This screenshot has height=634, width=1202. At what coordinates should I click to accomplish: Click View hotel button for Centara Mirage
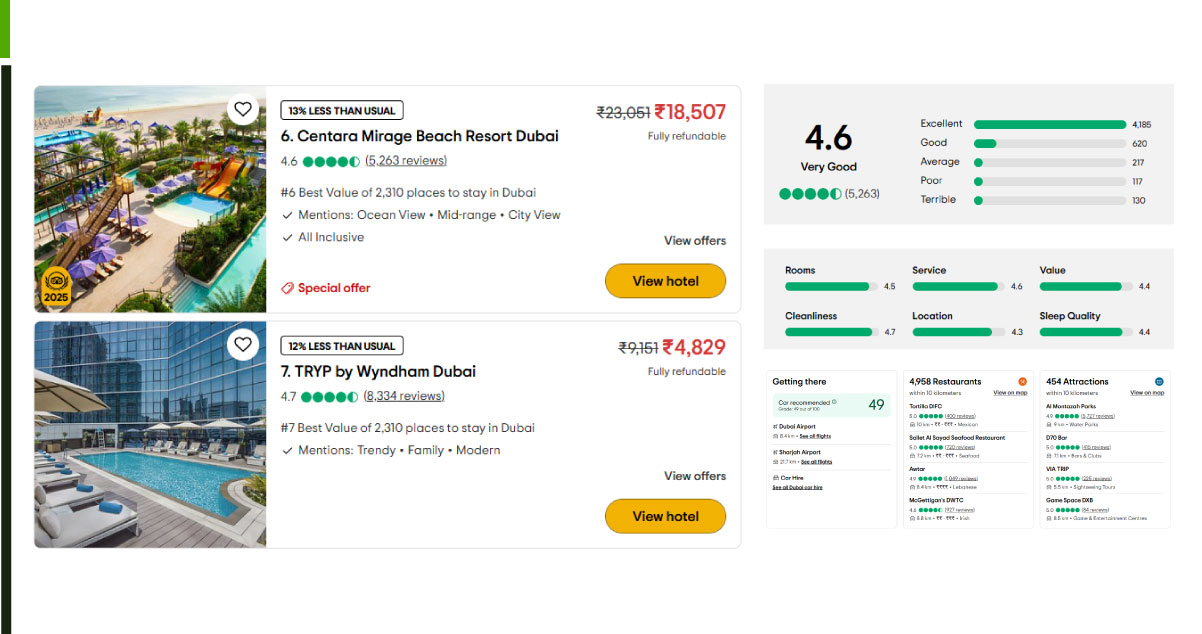pos(665,281)
